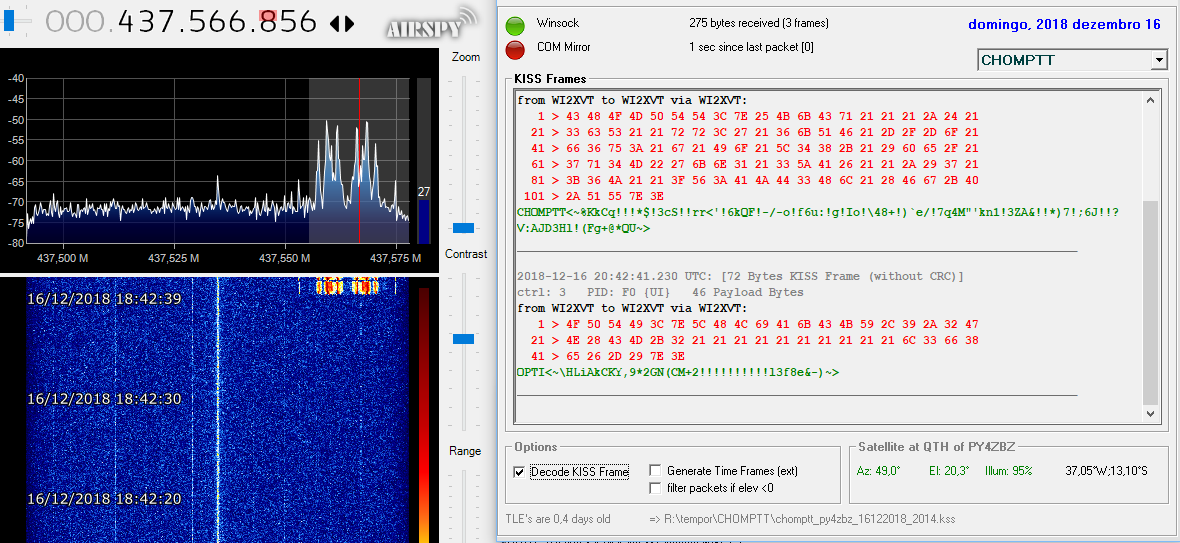Image resolution: width=1180 pixels, height=543 pixels.
Task: Click the left arrow beside the frequency
Action: tap(334, 23)
